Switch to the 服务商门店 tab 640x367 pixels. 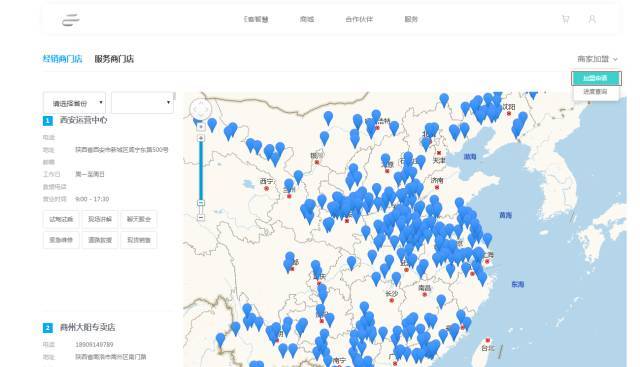point(114,59)
